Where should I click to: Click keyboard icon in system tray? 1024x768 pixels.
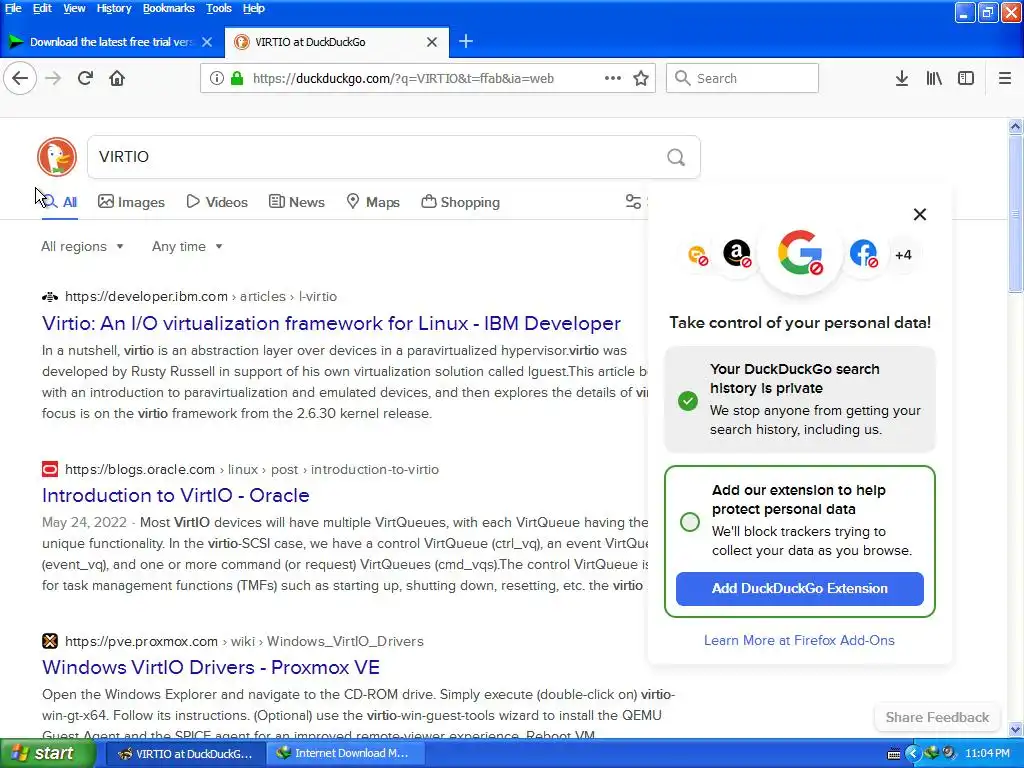coord(894,754)
